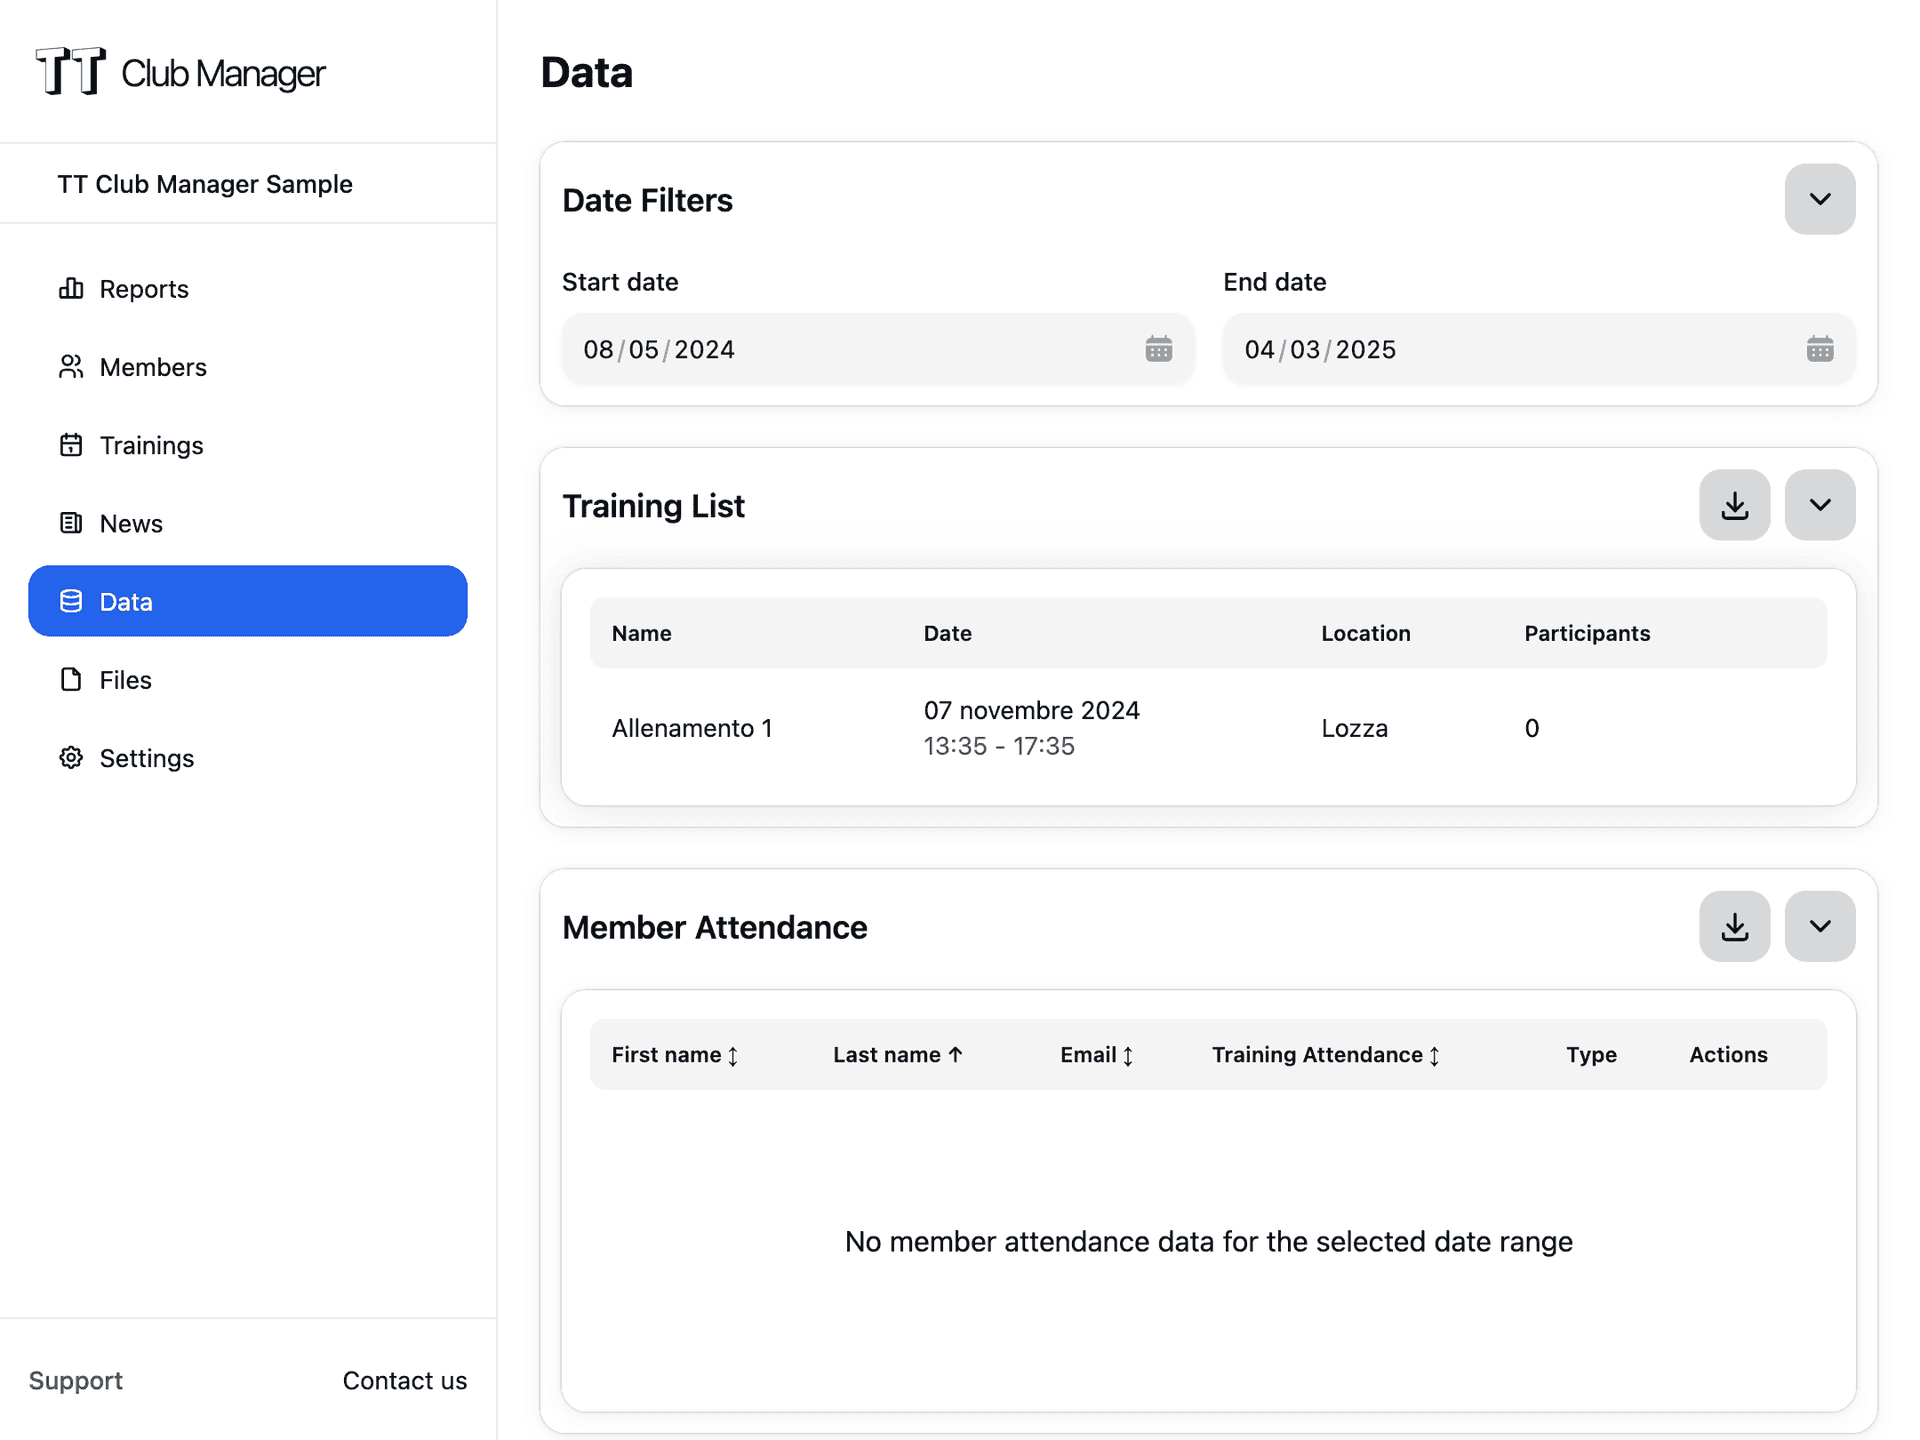This screenshot has height=1440, width=1920.
Task: Click the Reports bar chart icon
Action: click(x=71, y=289)
